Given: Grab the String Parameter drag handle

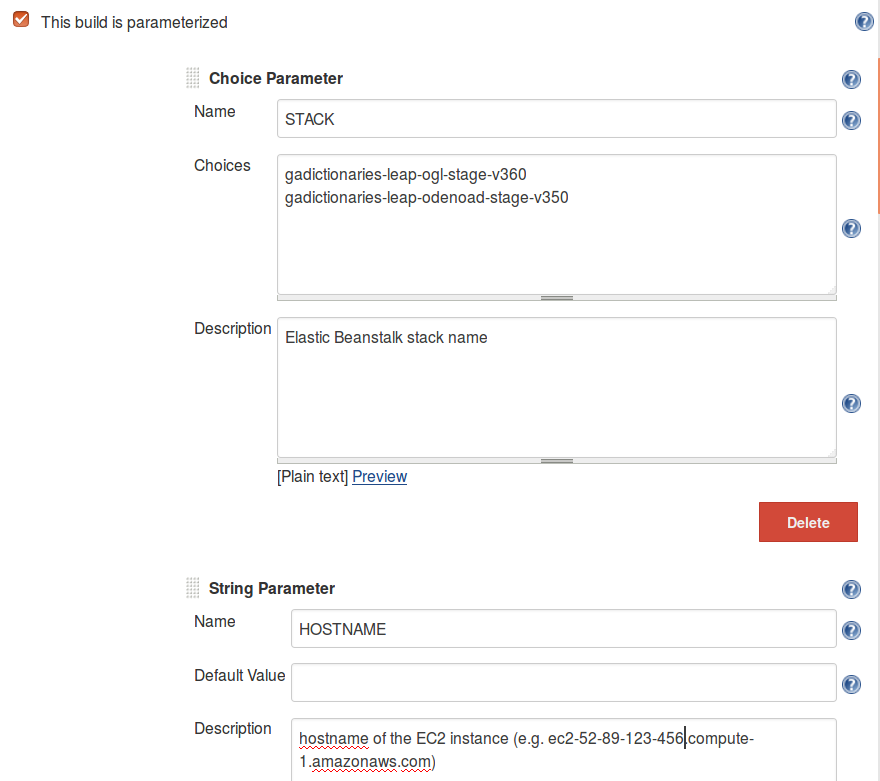Looking at the screenshot, I should point(193,588).
